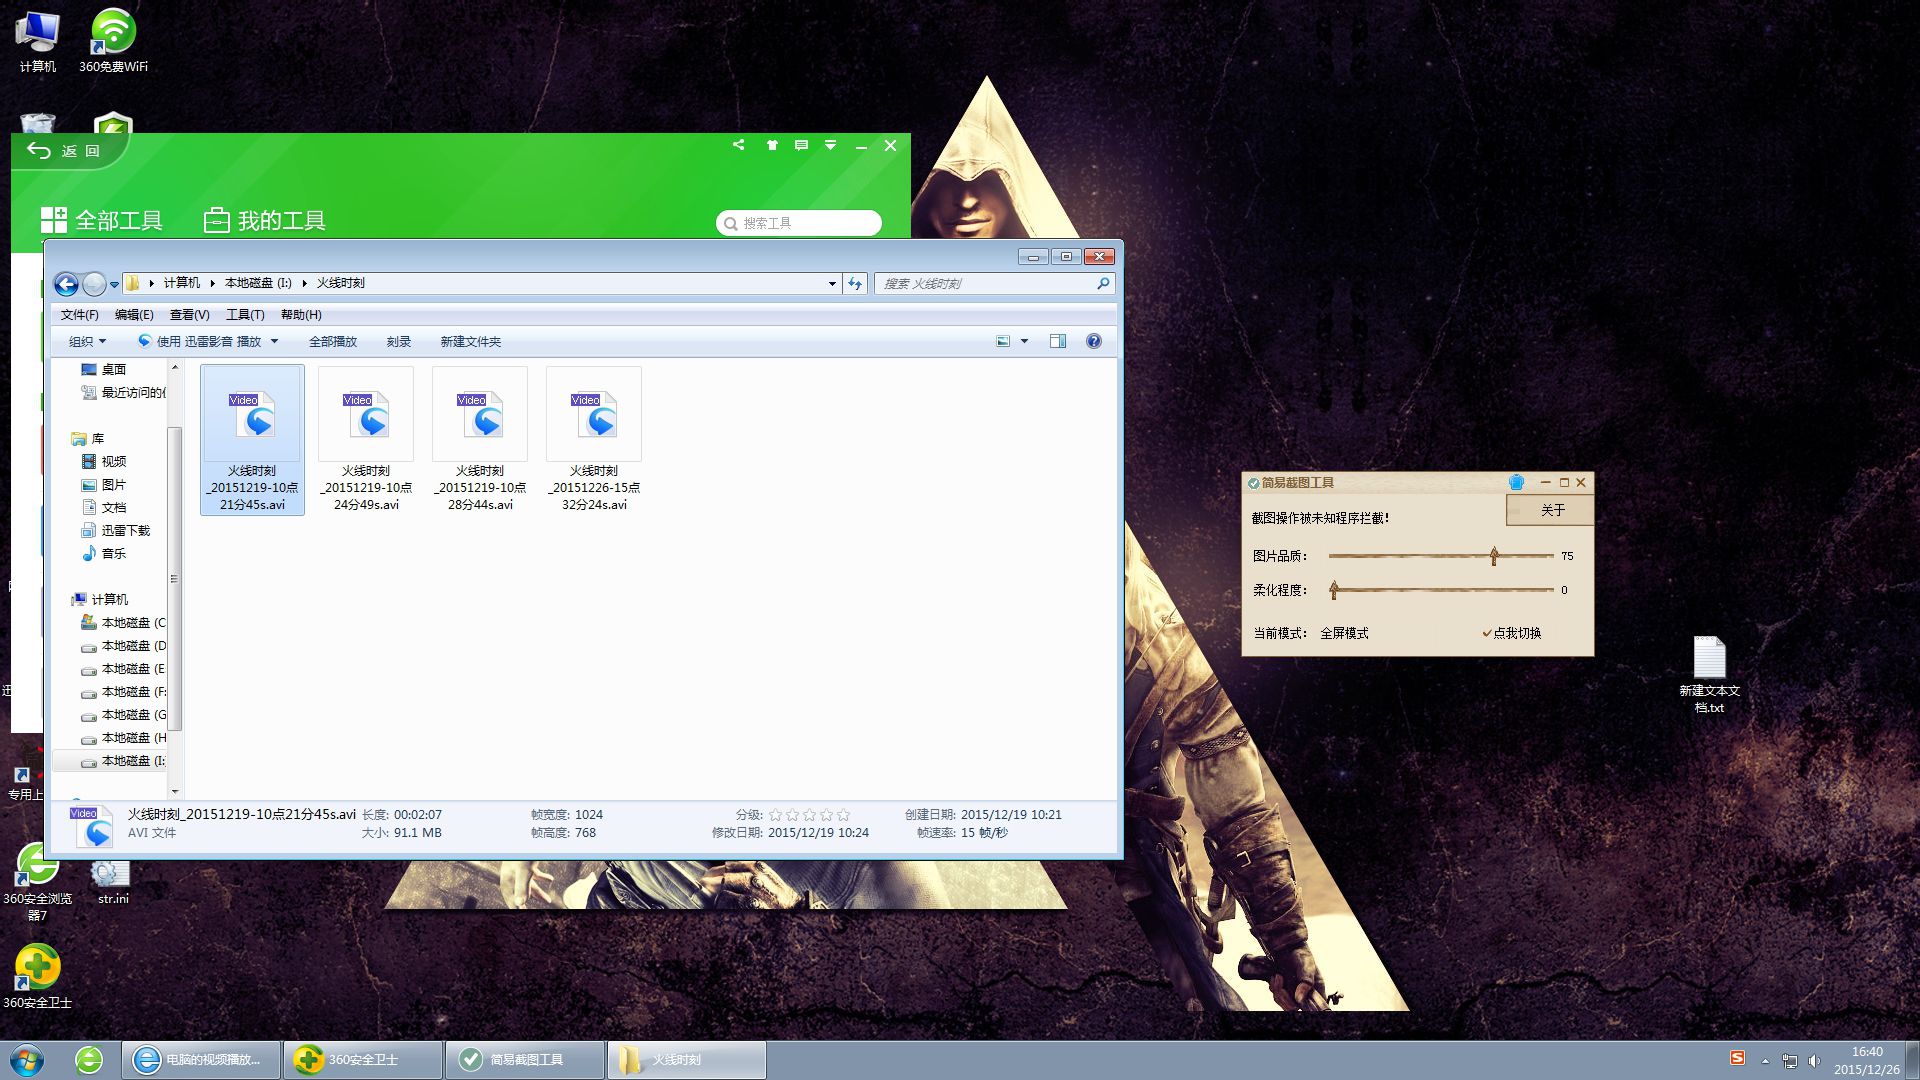Select 本地磁盘 (C:) in navigation pane
The height and width of the screenshot is (1080, 1920).
click(x=123, y=623)
